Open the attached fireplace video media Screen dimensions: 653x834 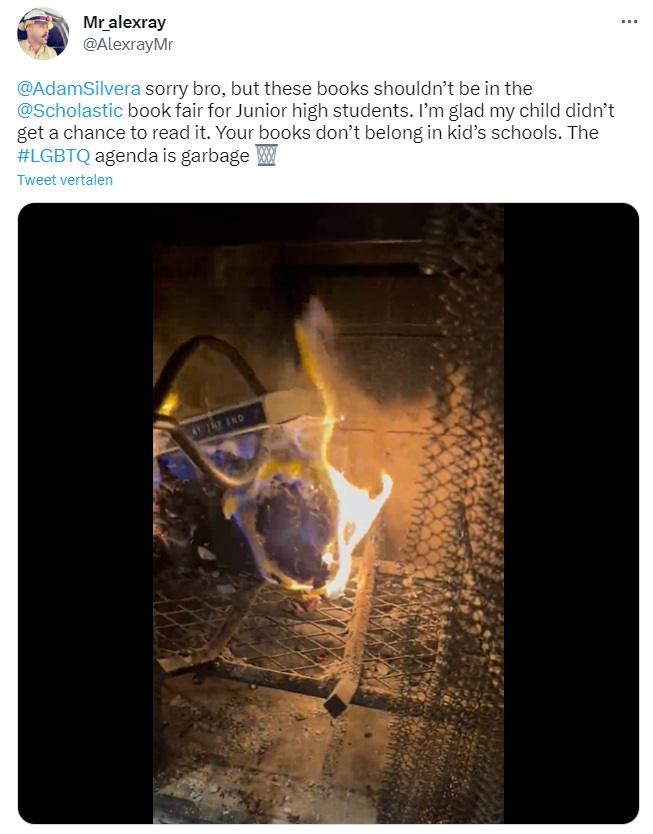[328, 513]
